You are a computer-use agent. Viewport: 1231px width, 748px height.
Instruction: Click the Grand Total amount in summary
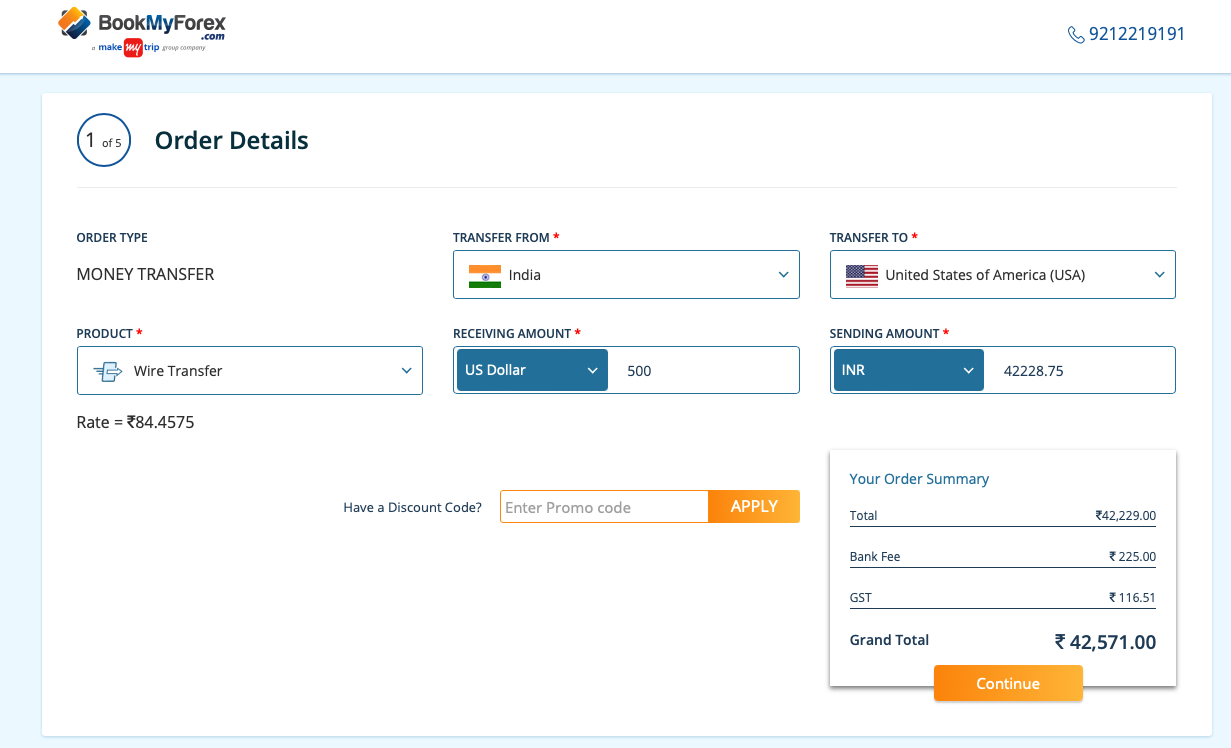click(1105, 642)
